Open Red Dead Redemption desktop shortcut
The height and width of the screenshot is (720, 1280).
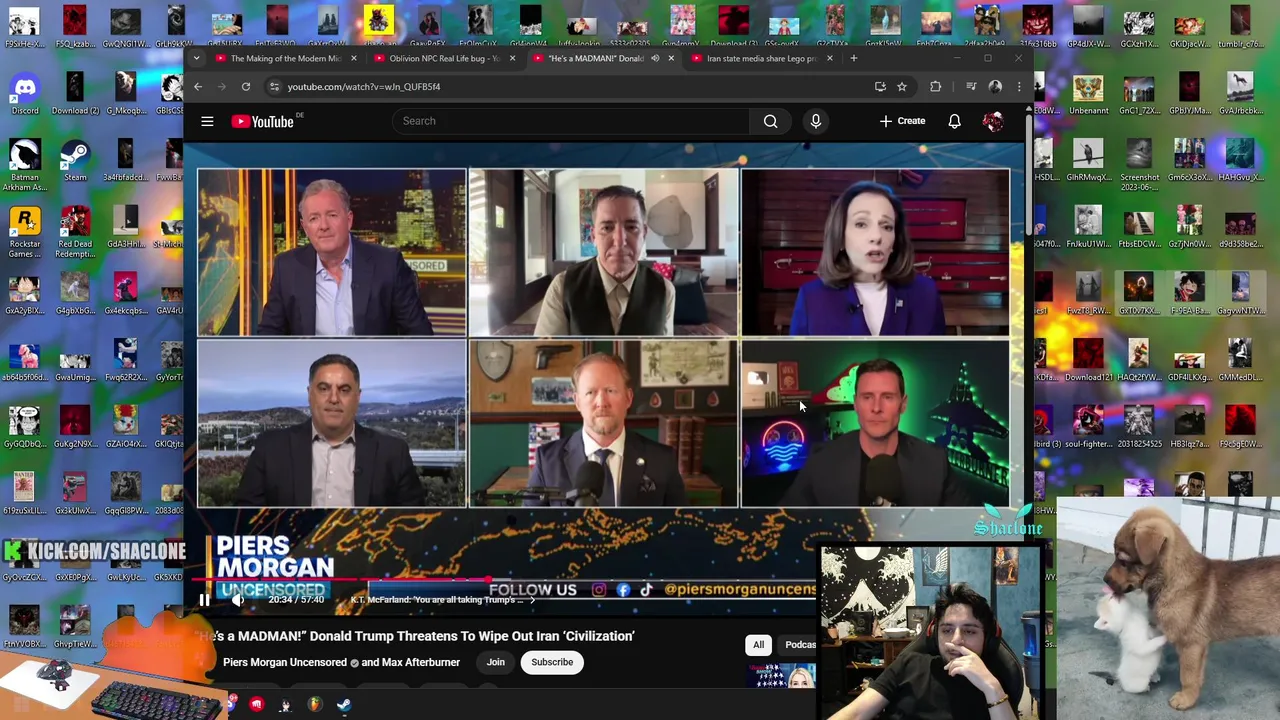[x=75, y=232]
